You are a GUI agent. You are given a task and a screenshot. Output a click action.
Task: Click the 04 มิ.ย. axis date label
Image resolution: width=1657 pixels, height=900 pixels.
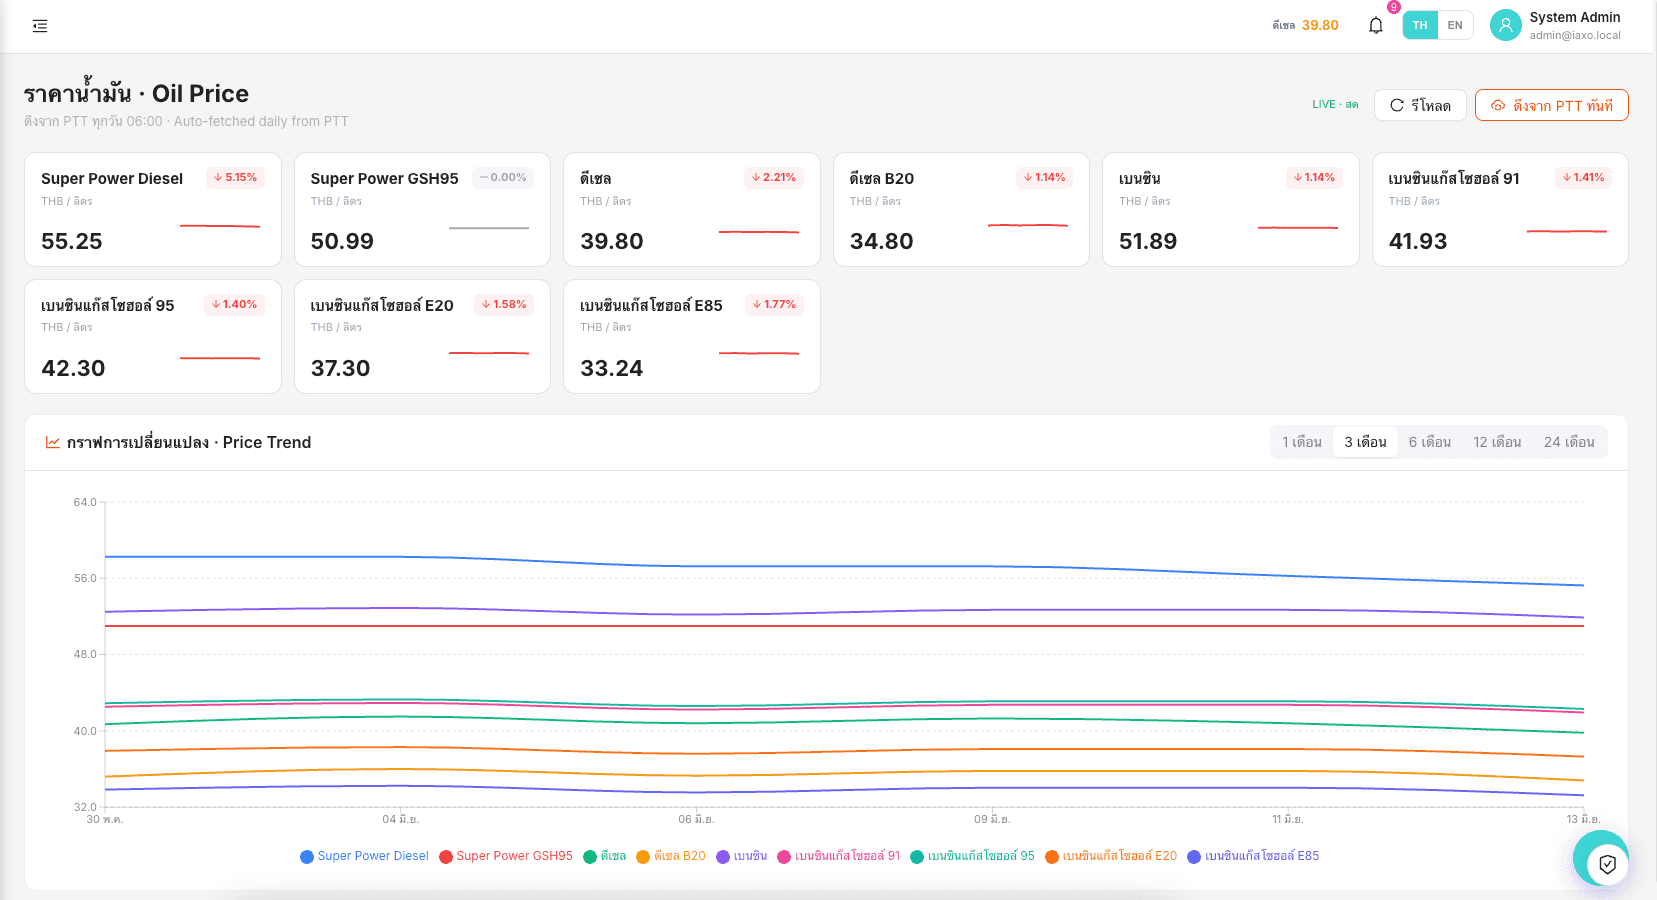[x=401, y=820]
